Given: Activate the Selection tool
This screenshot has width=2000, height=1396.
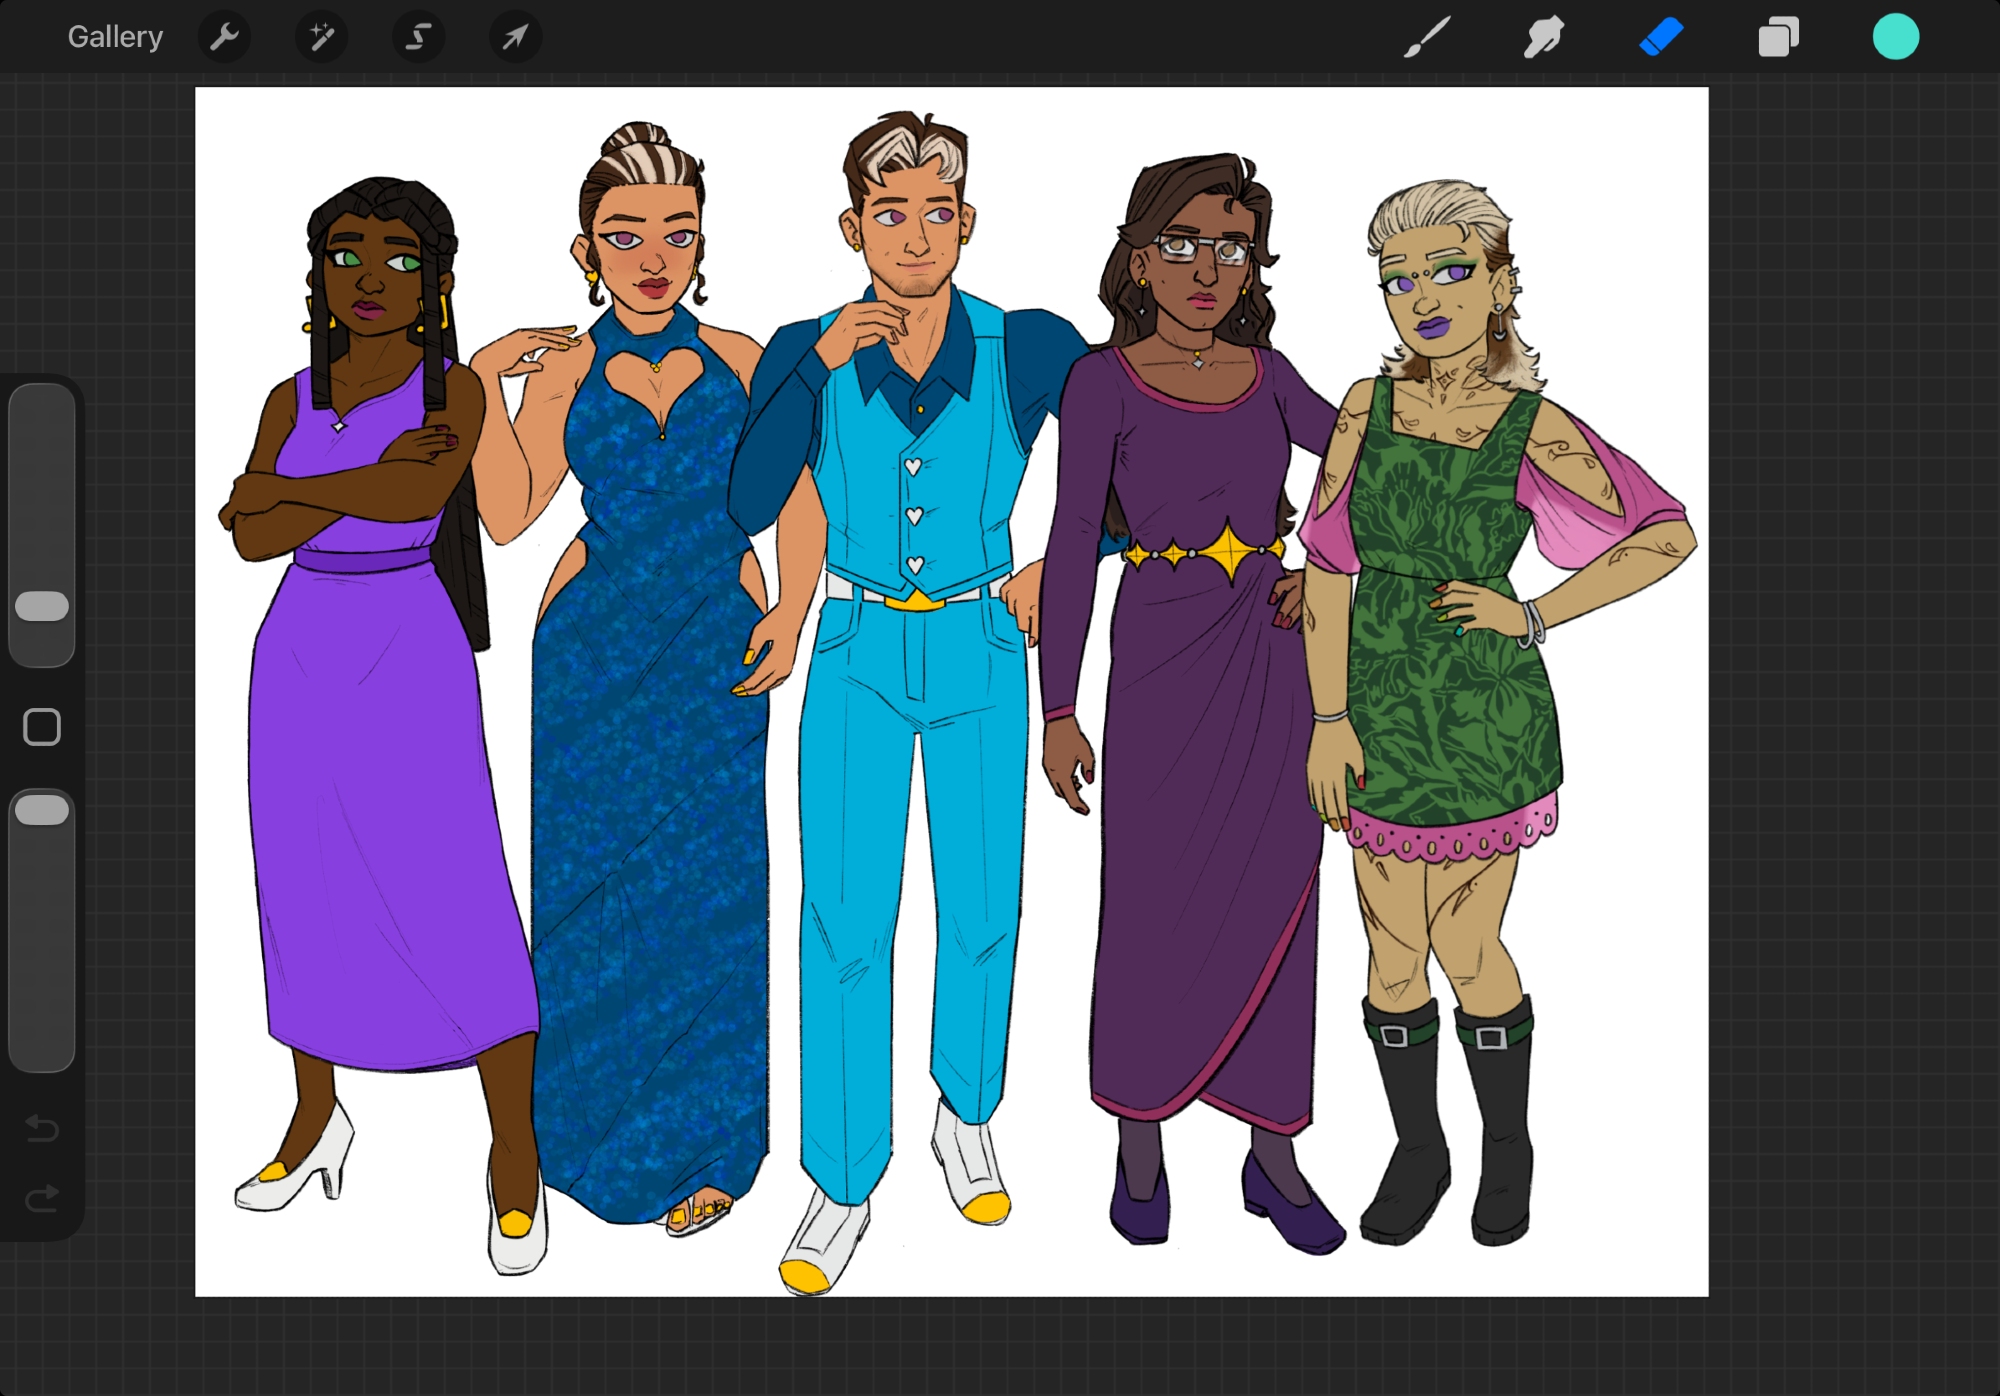Looking at the screenshot, I should coord(418,38).
